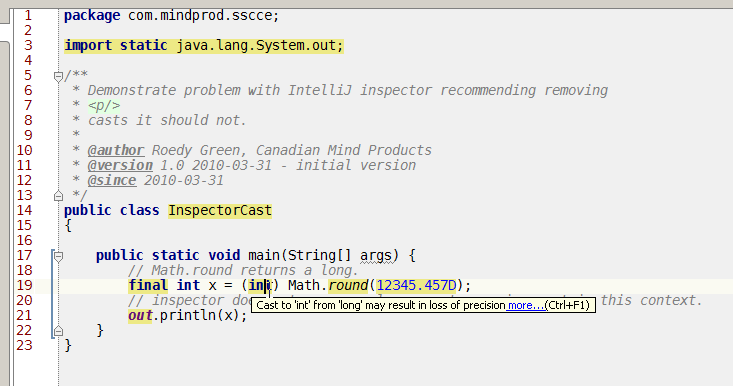
Task: Click line number 19 in the gutter
Action: (24, 285)
